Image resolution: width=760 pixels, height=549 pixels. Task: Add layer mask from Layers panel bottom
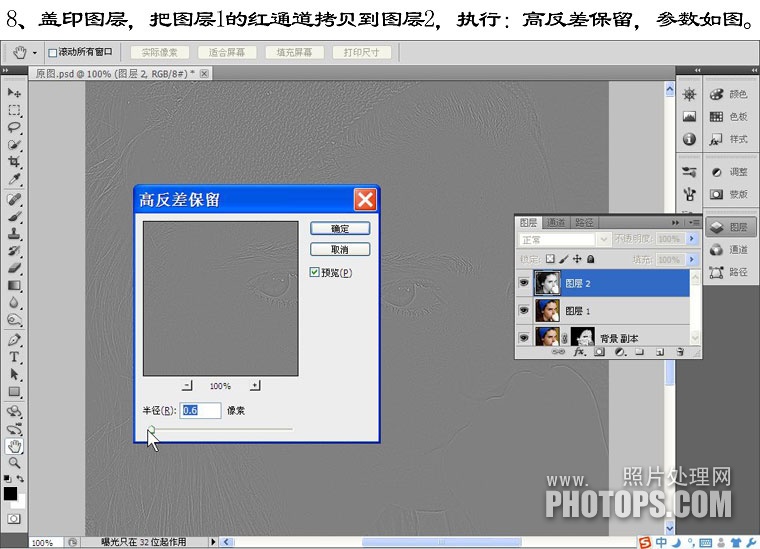[x=599, y=352]
